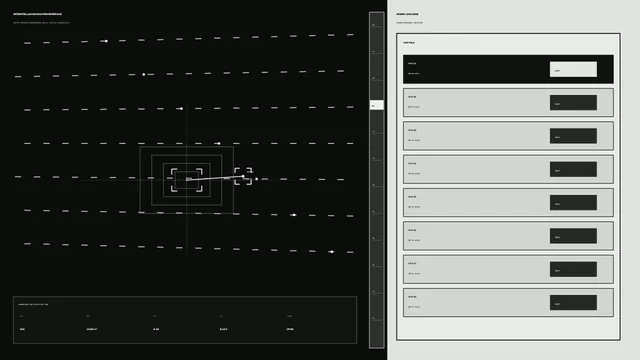Click the dark button in the fourth list row
This screenshot has height=360, width=640.
pyautogui.click(x=573, y=169)
